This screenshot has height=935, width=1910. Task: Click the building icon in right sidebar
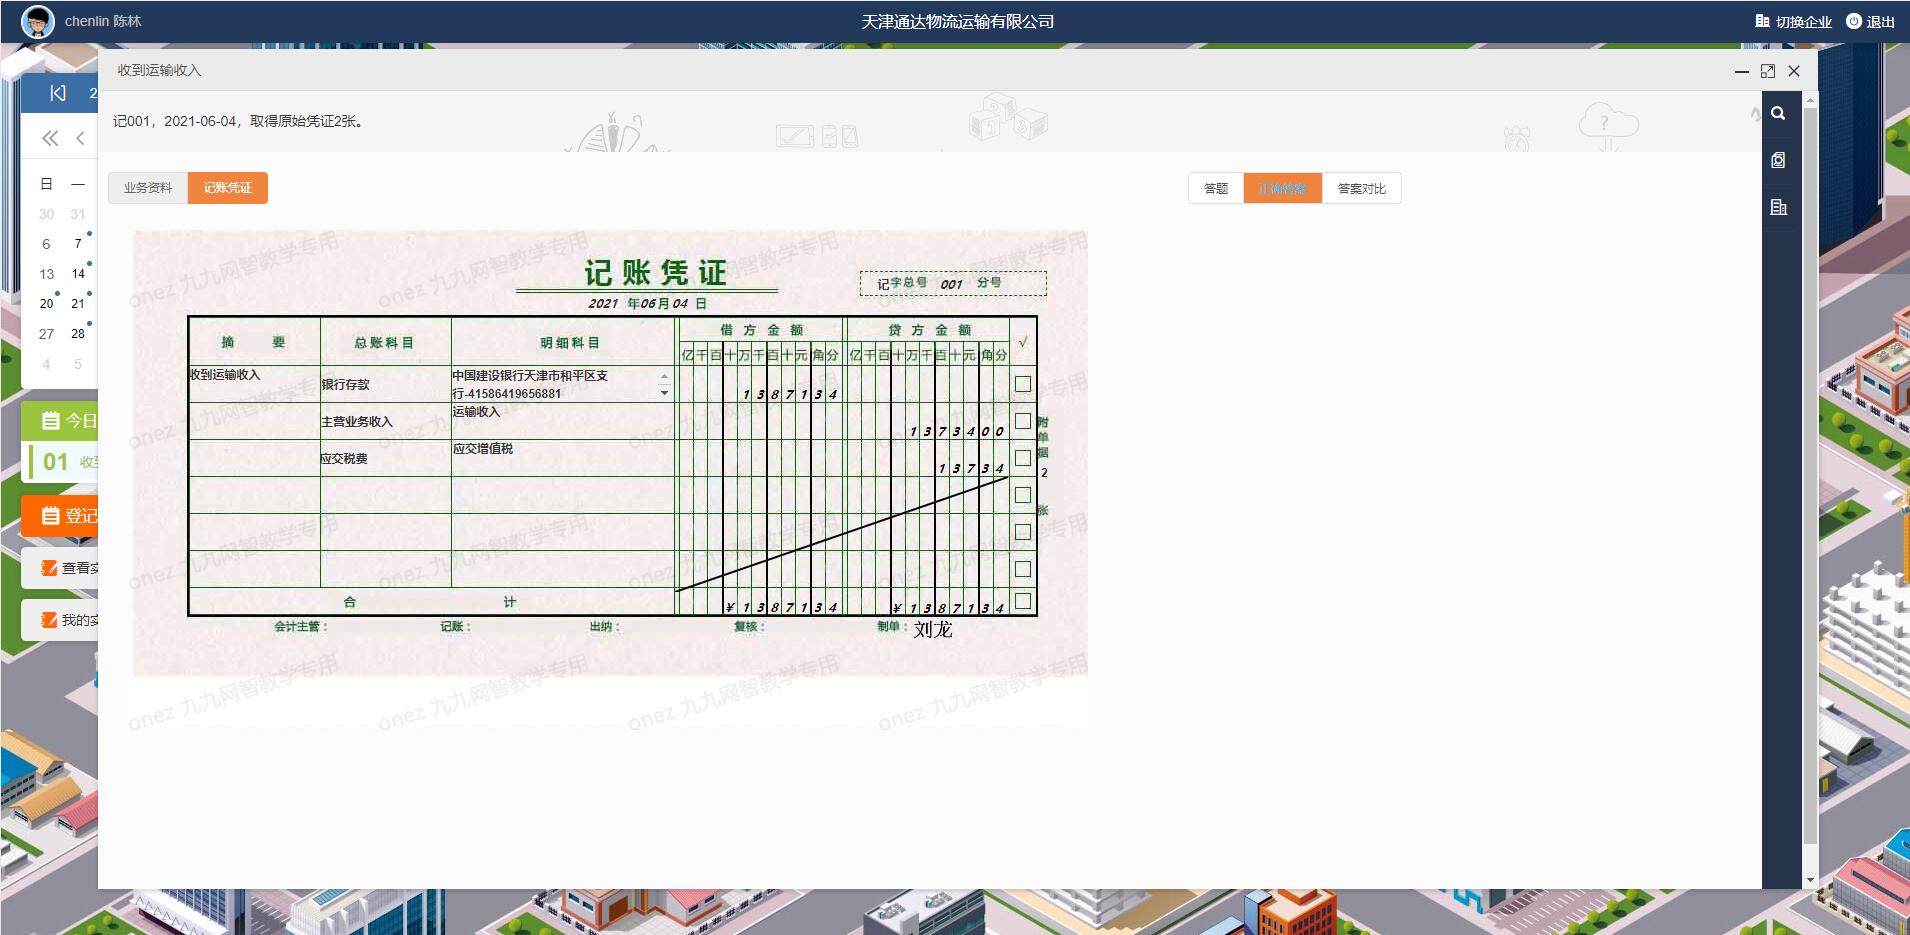pos(1778,207)
